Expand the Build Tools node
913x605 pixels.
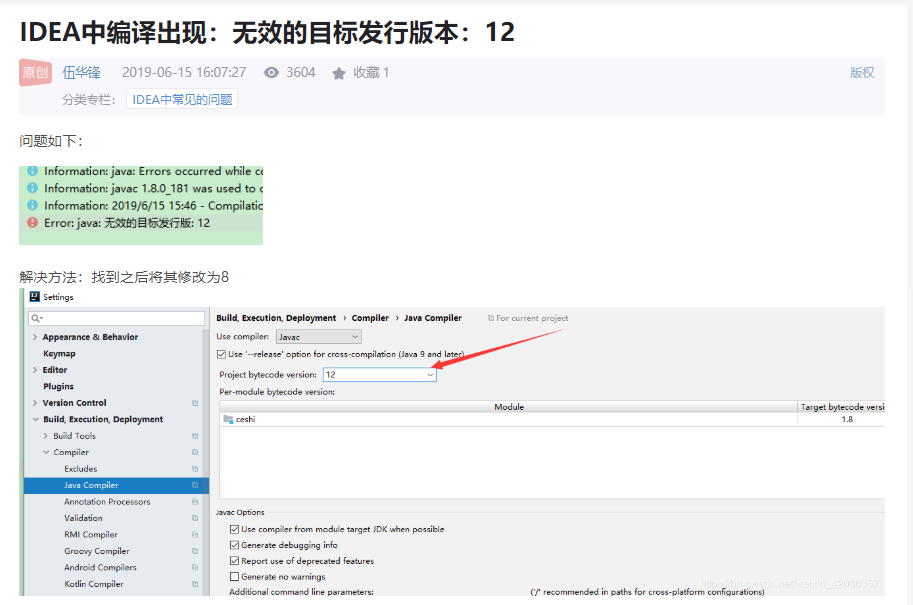[46, 436]
